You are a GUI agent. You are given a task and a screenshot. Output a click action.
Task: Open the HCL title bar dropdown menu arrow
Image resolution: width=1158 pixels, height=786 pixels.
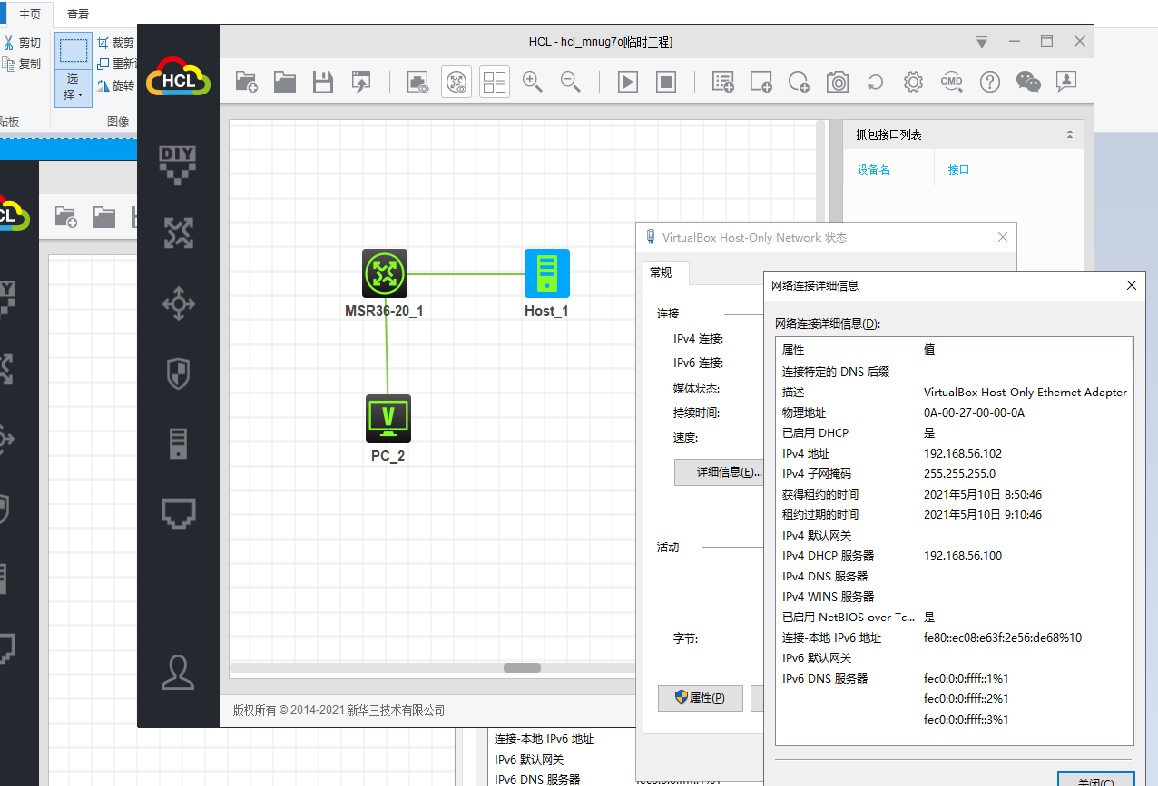(x=981, y=42)
